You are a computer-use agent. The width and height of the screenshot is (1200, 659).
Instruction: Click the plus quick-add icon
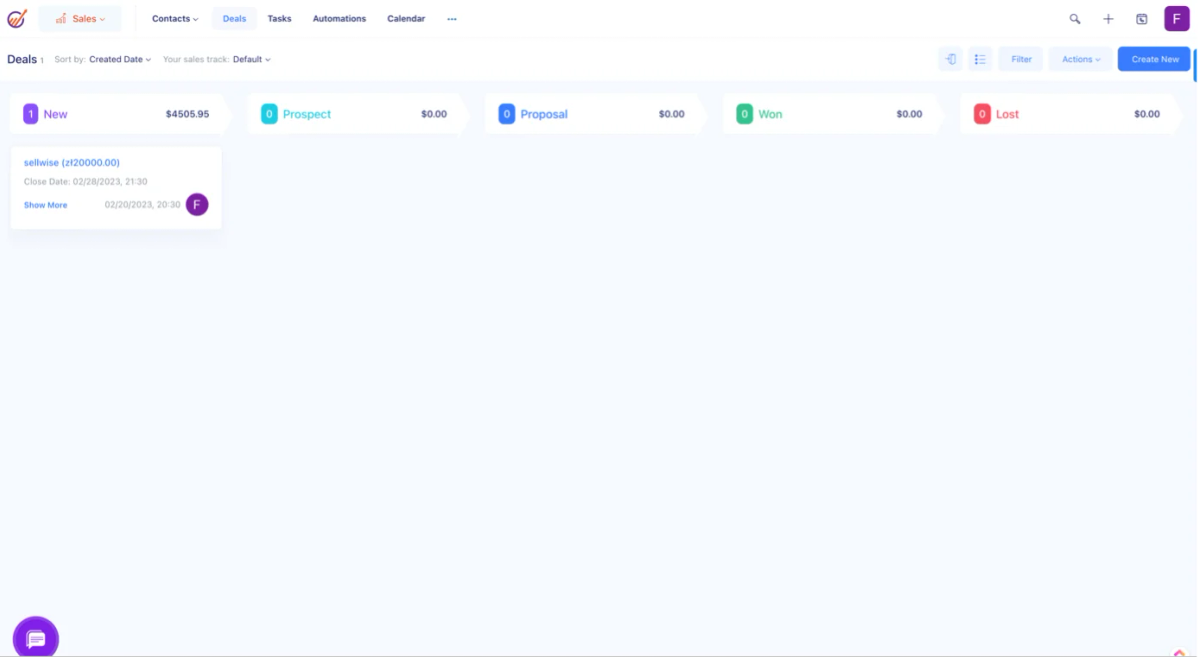click(1108, 19)
